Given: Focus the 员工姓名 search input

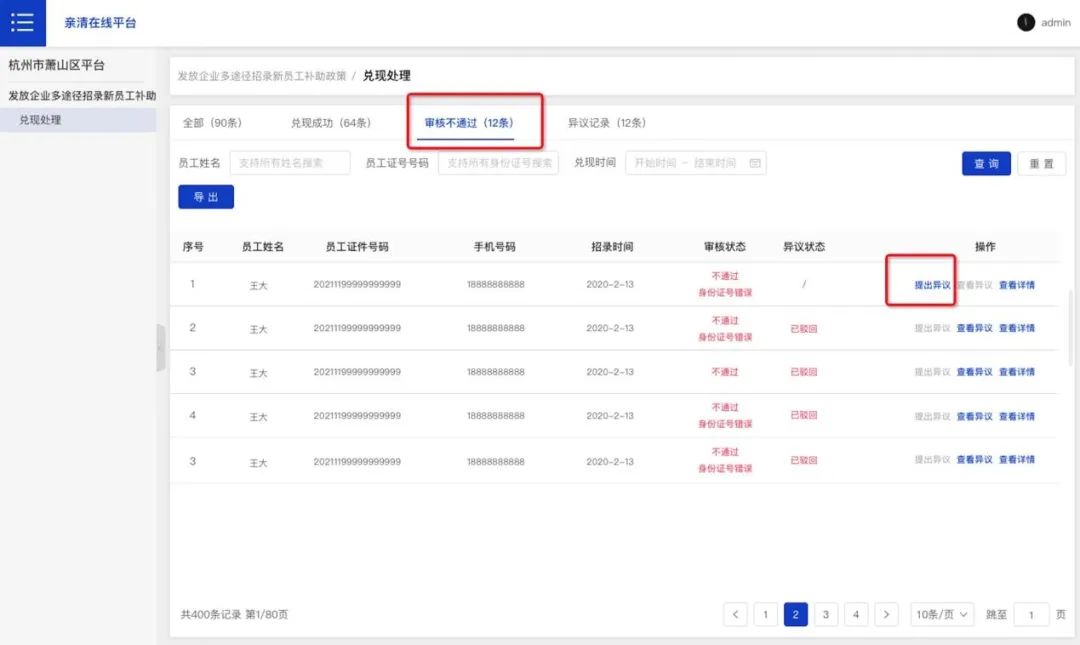Looking at the screenshot, I should coord(290,163).
